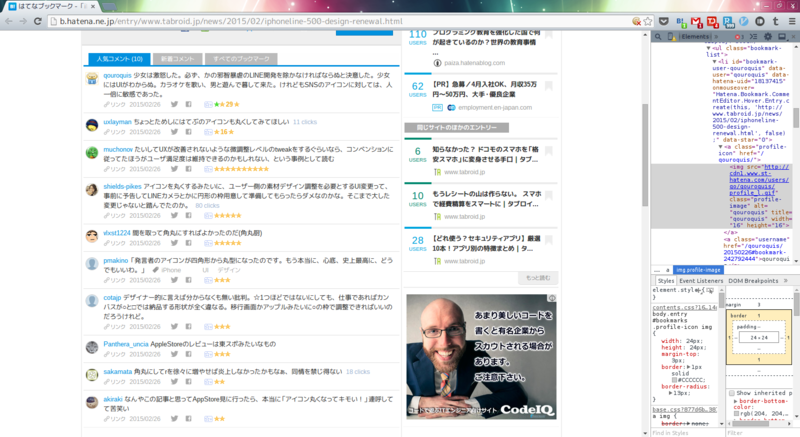800x437 pixels.
Task: Open the Tumblr t extension icon
Action: pyautogui.click(x=776, y=21)
